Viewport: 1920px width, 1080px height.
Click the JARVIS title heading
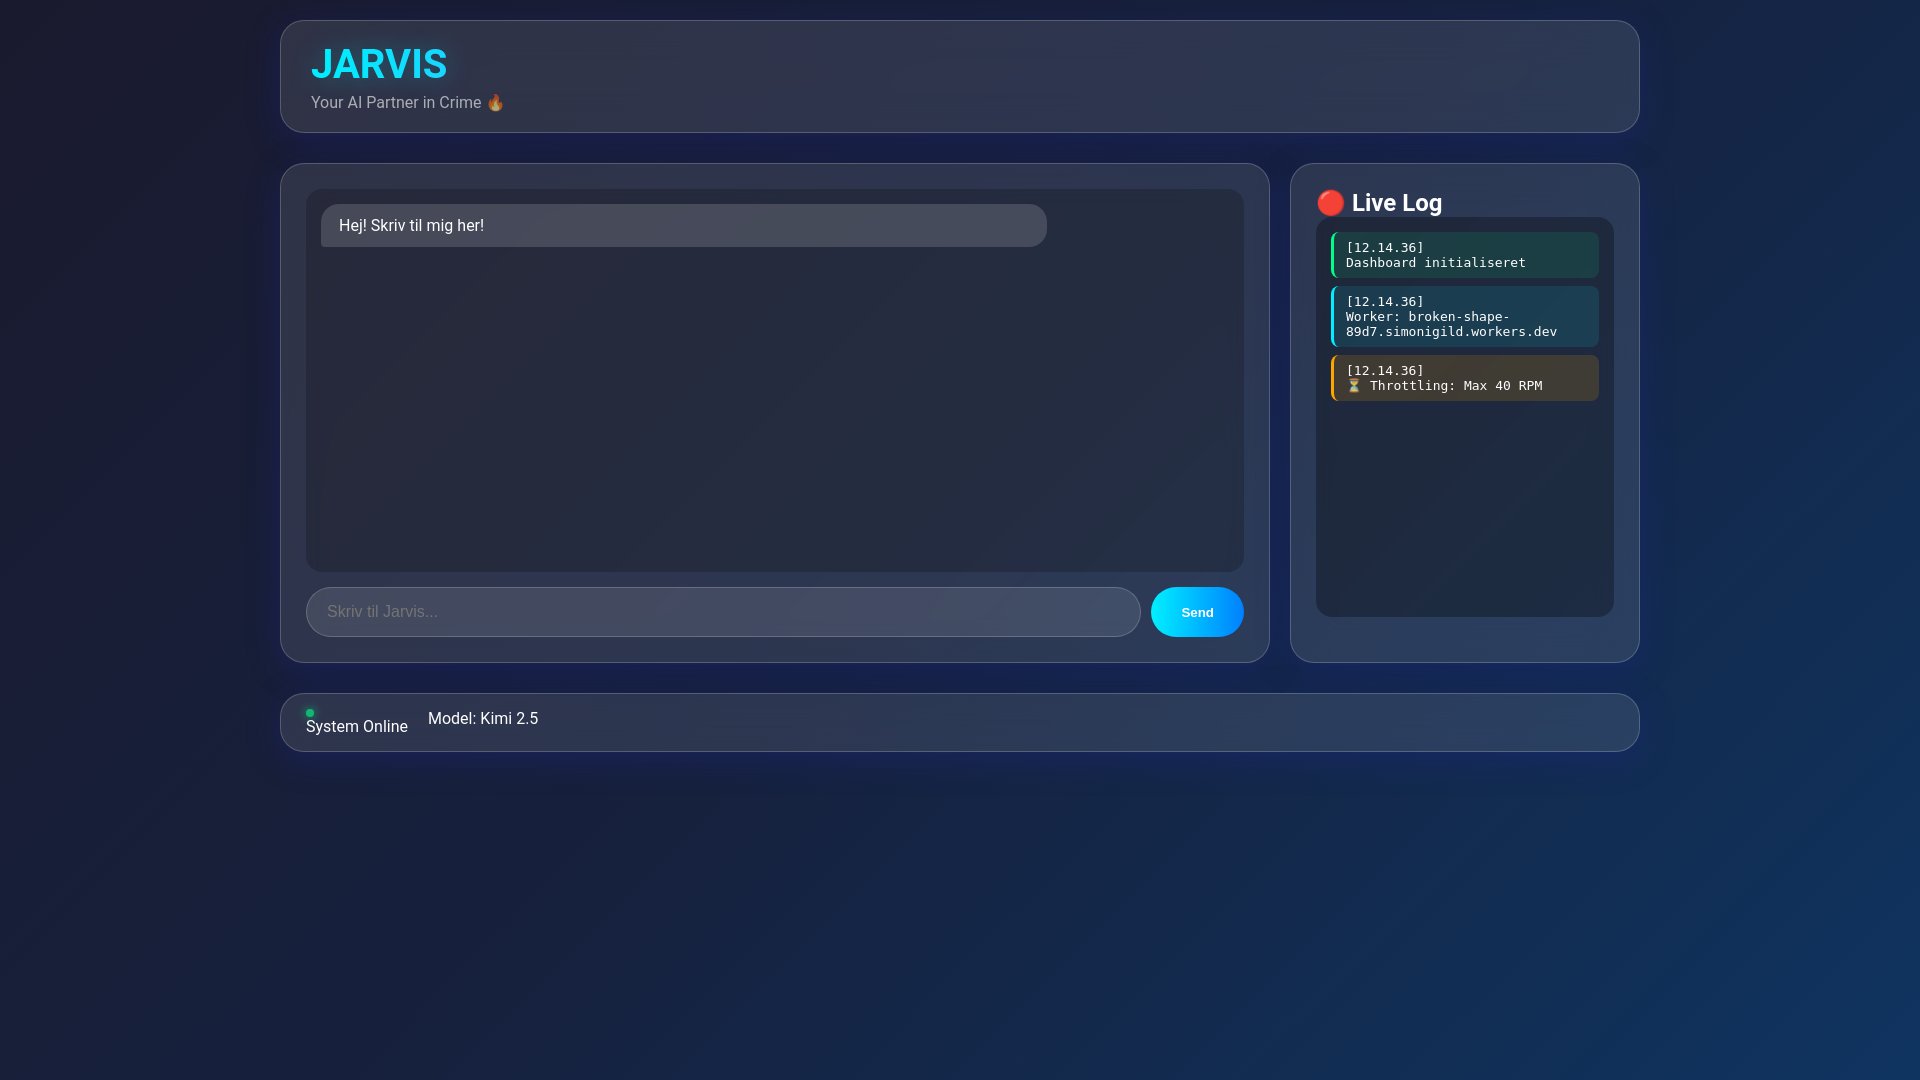379,64
